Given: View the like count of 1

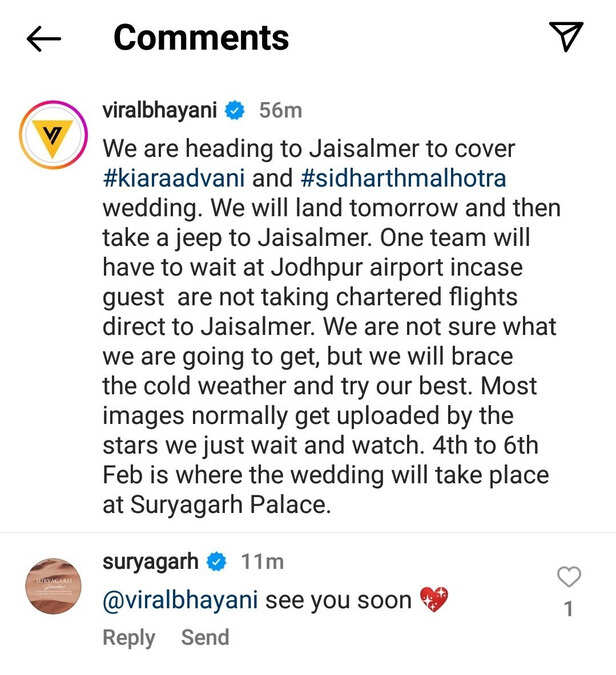Looking at the screenshot, I should coord(569,609).
